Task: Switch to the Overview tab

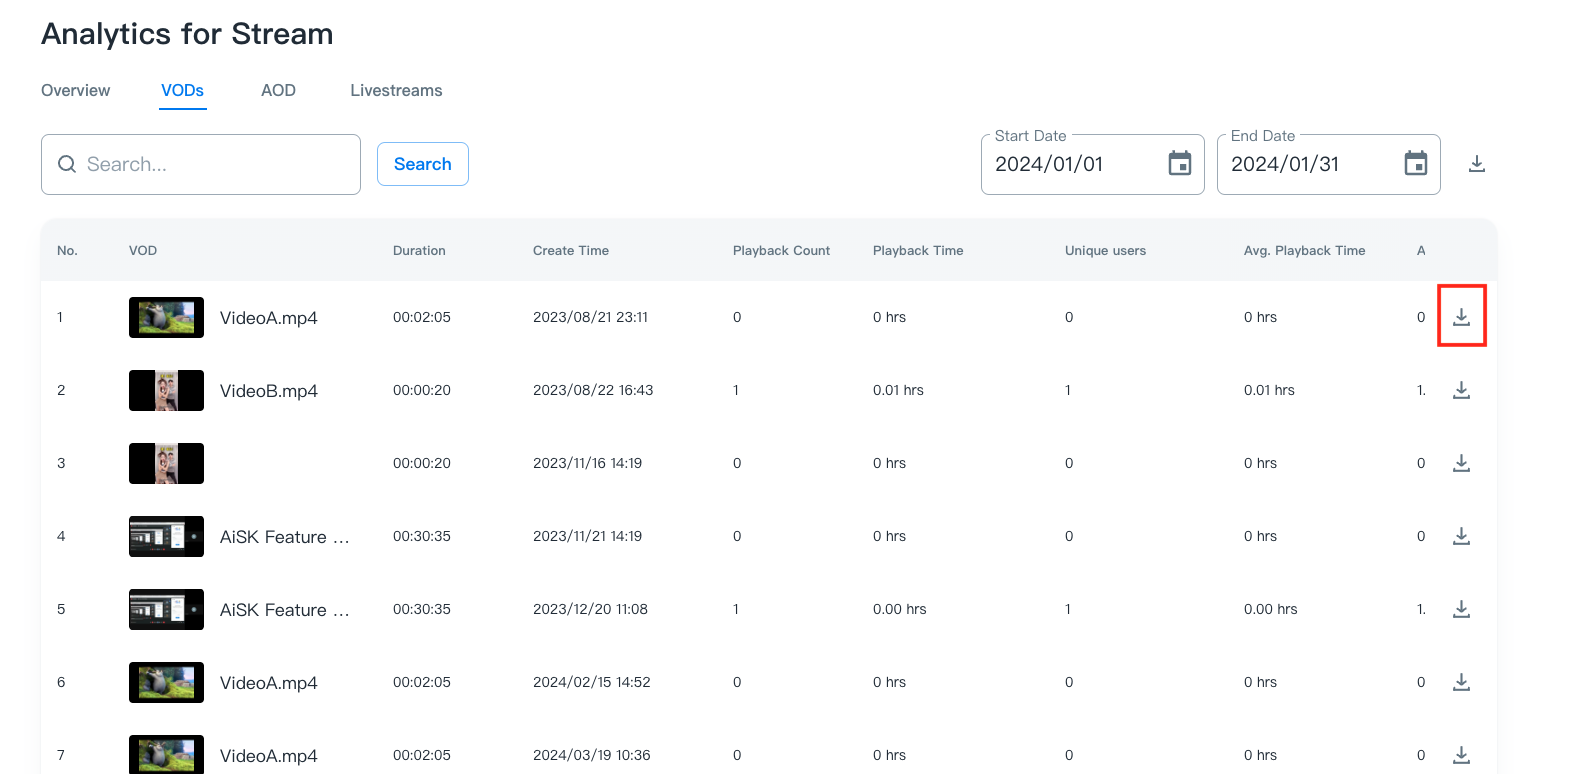Action: click(76, 90)
